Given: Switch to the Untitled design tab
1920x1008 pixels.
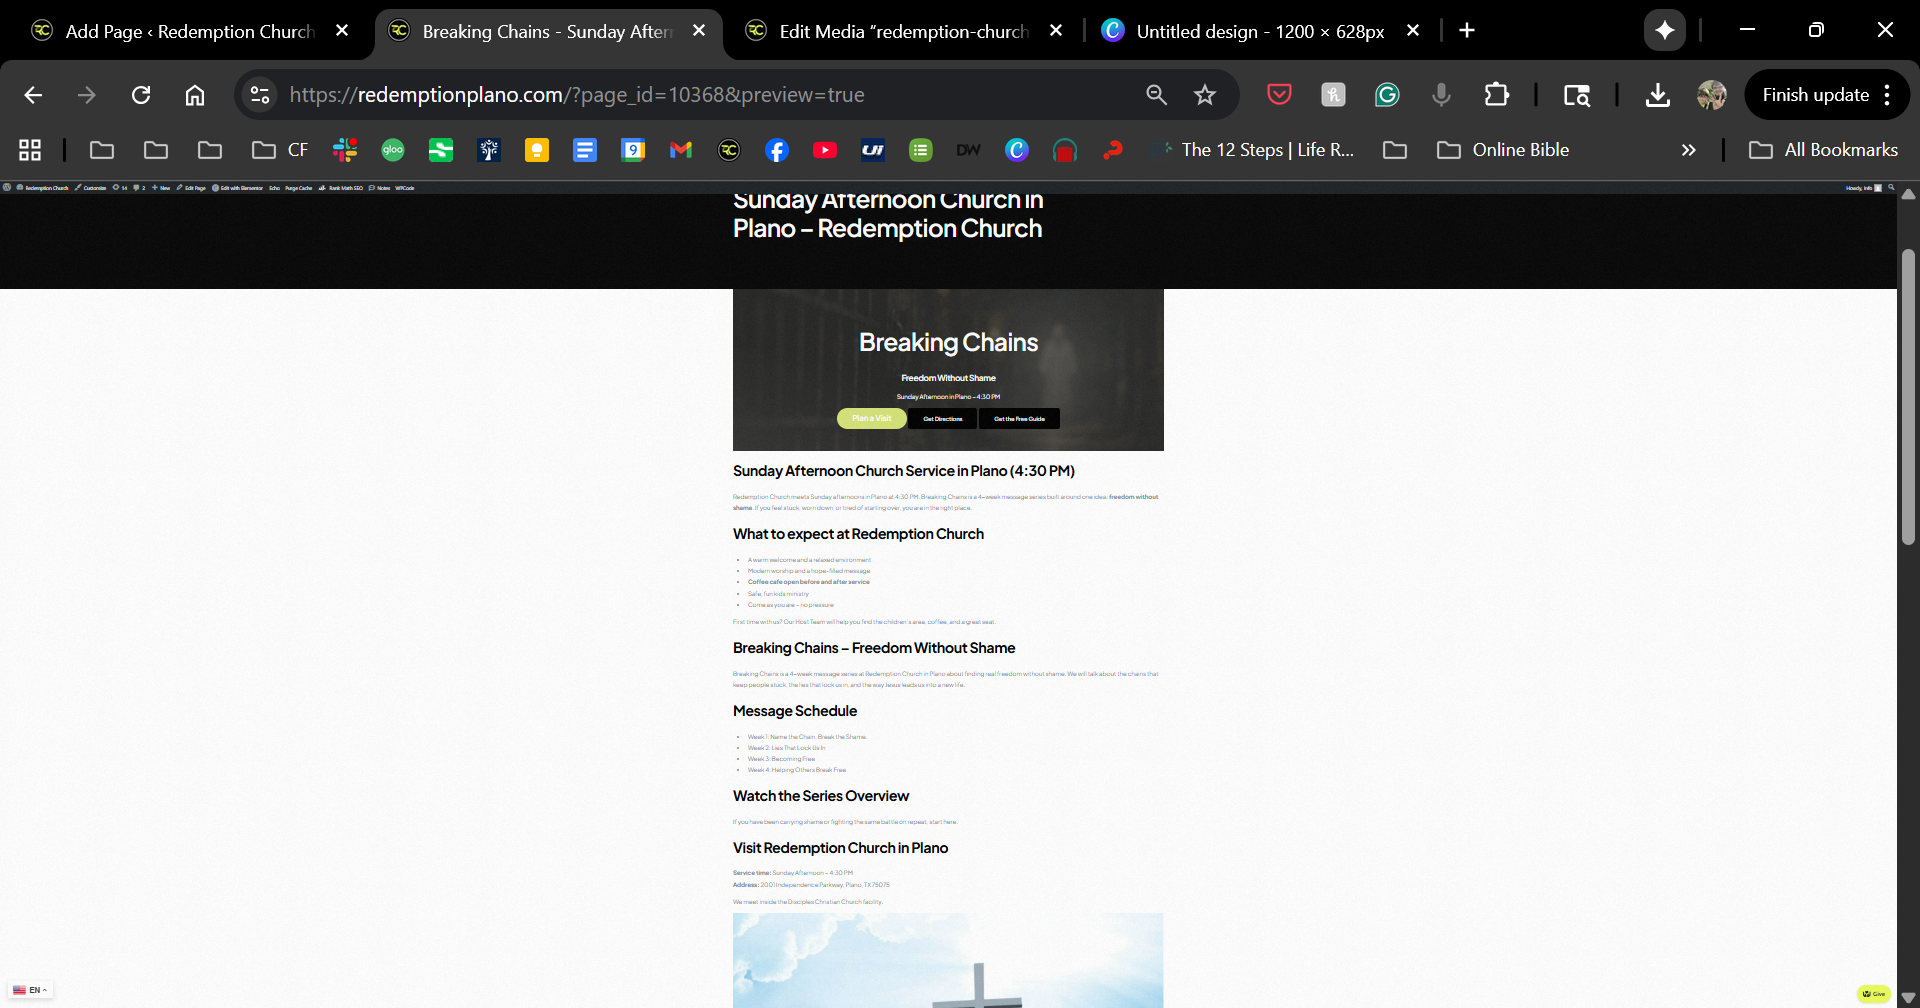Looking at the screenshot, I should click(1259, 31).
